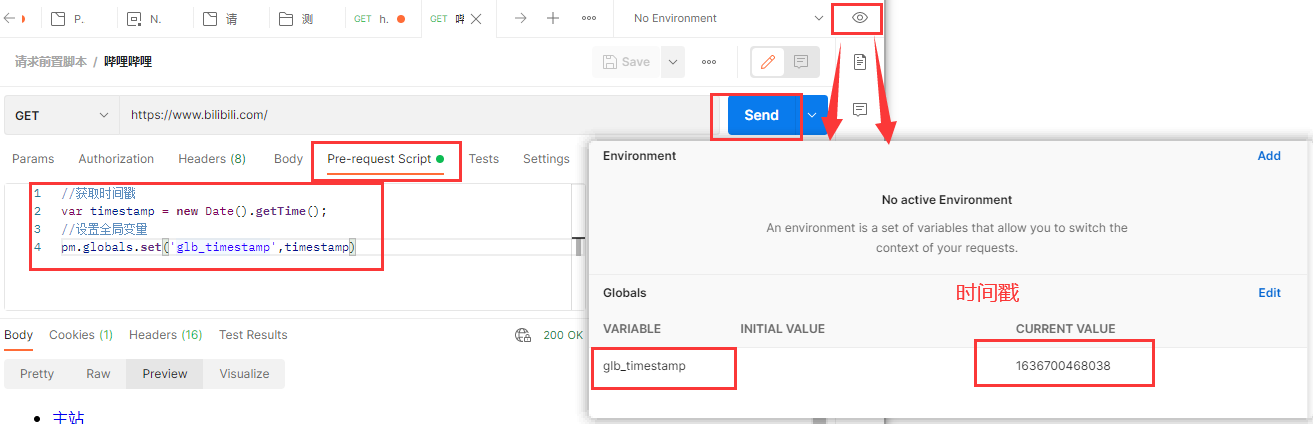Click the blue Send button
Viewport: 1313px width, 424px height.
click(761, 115)
